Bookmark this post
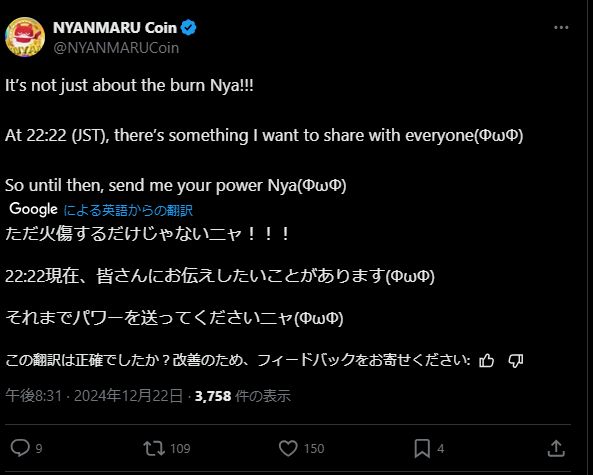The width and height of the screenshot is (593, 475). click(x=422, y=449)
